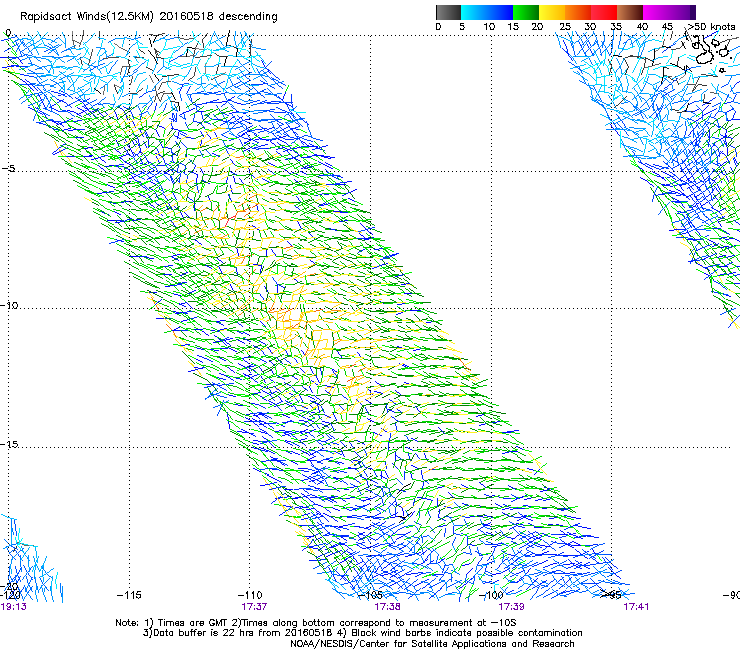Click the brown 35-40 knots color swatch
740x650 pixels.
tap(630, 12)
